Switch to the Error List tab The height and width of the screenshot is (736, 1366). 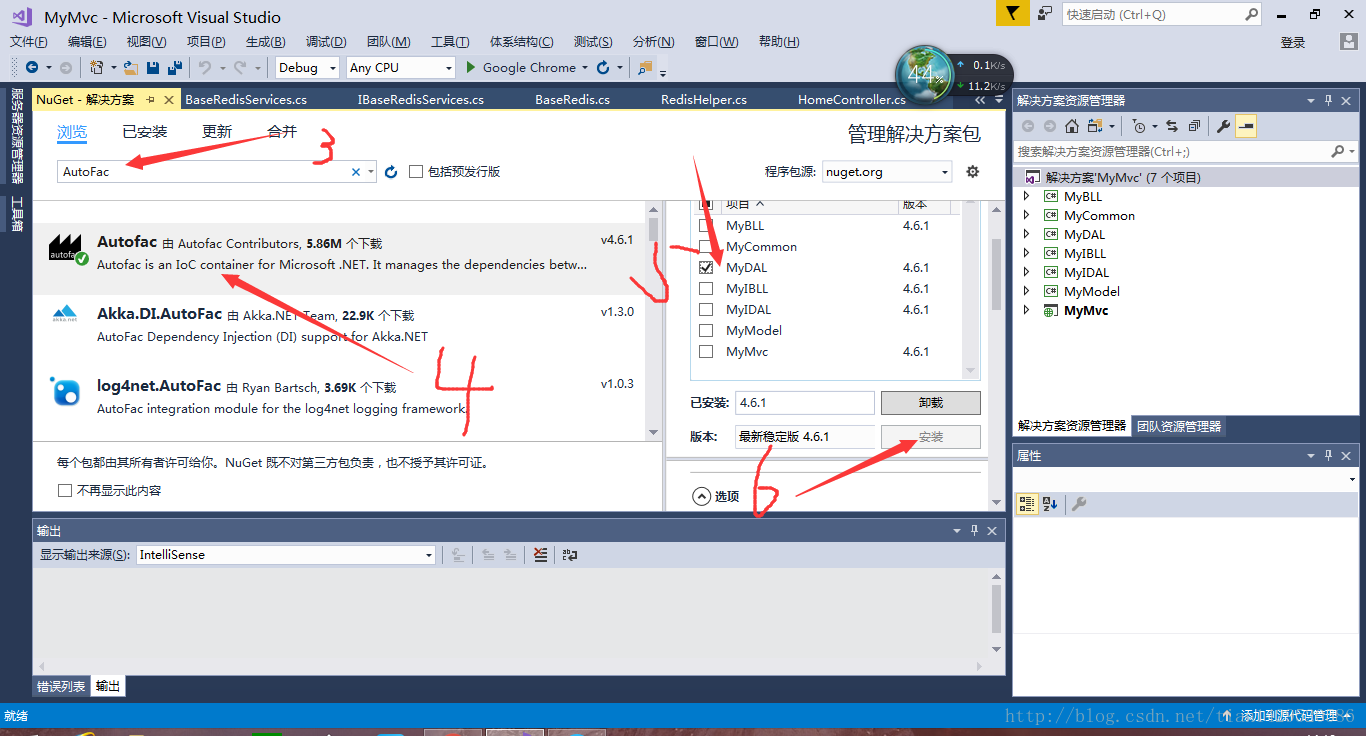coord(61,686)
